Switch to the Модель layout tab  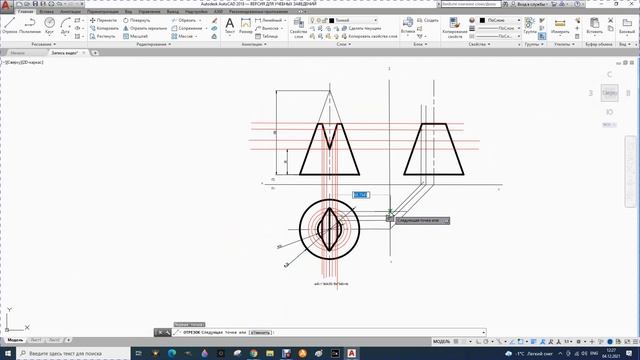pos(15,340)
